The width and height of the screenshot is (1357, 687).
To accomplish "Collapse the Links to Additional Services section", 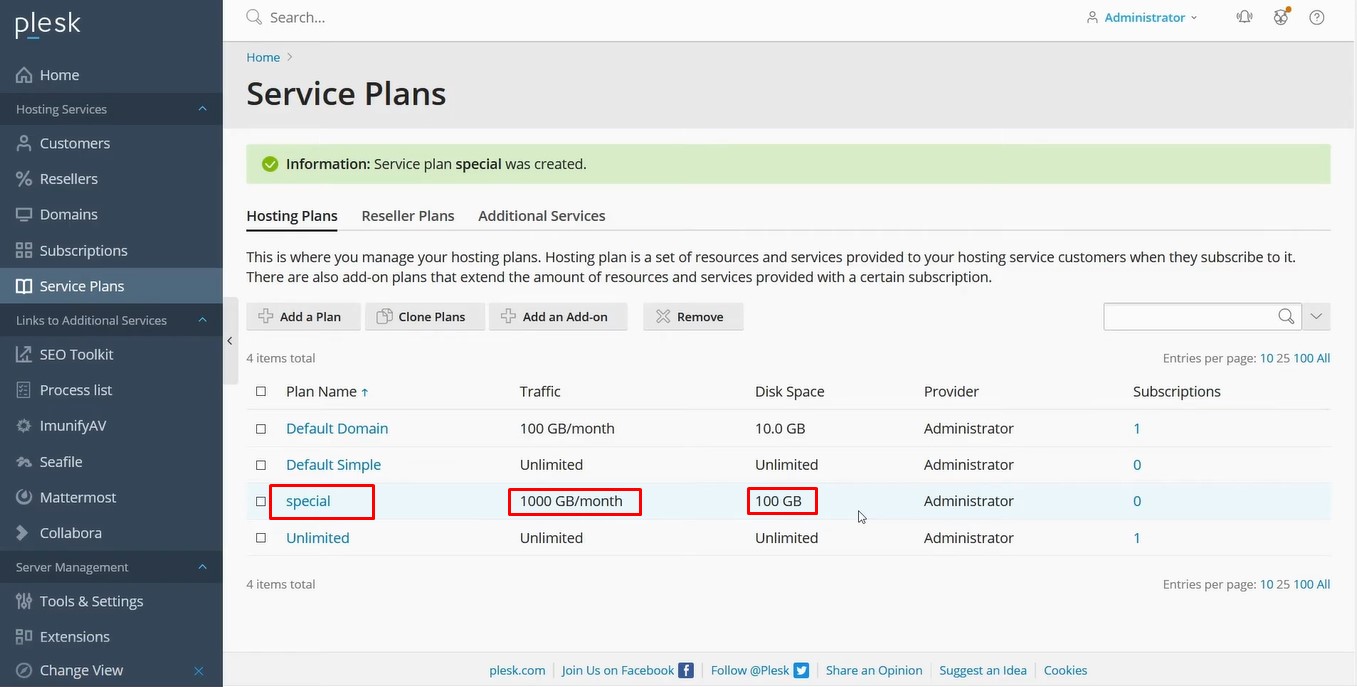I will tap(202, 320).
